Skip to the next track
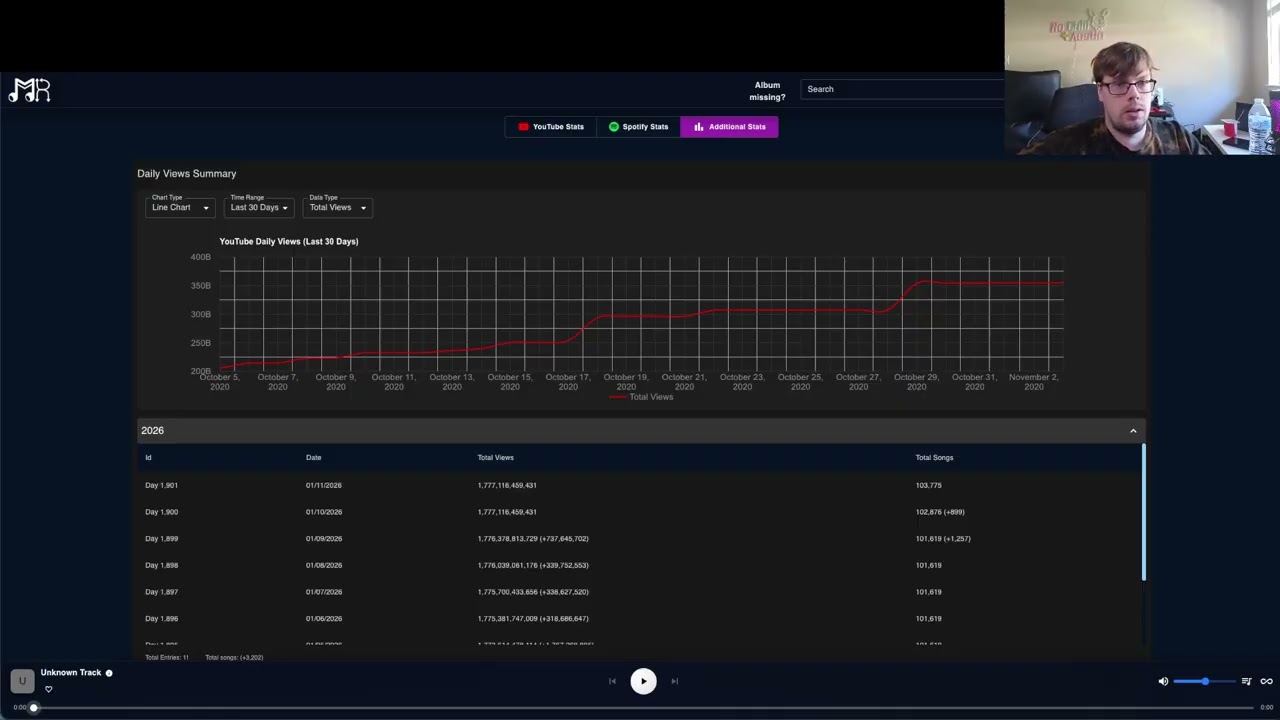 [674, 681]
